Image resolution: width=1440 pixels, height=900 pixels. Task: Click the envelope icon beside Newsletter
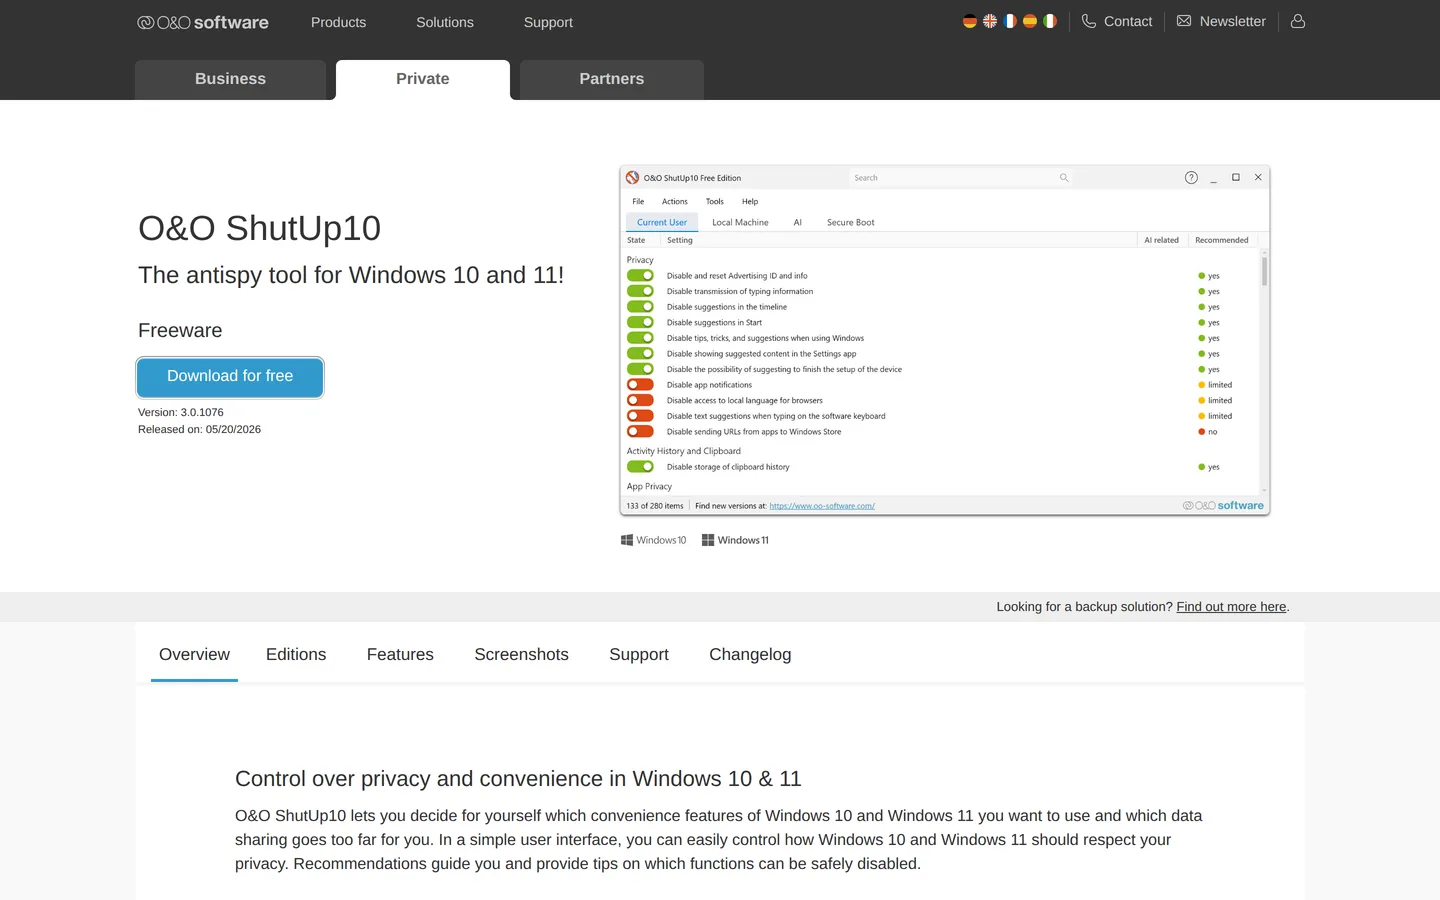pyautogui.click(x=1184, y=21)
